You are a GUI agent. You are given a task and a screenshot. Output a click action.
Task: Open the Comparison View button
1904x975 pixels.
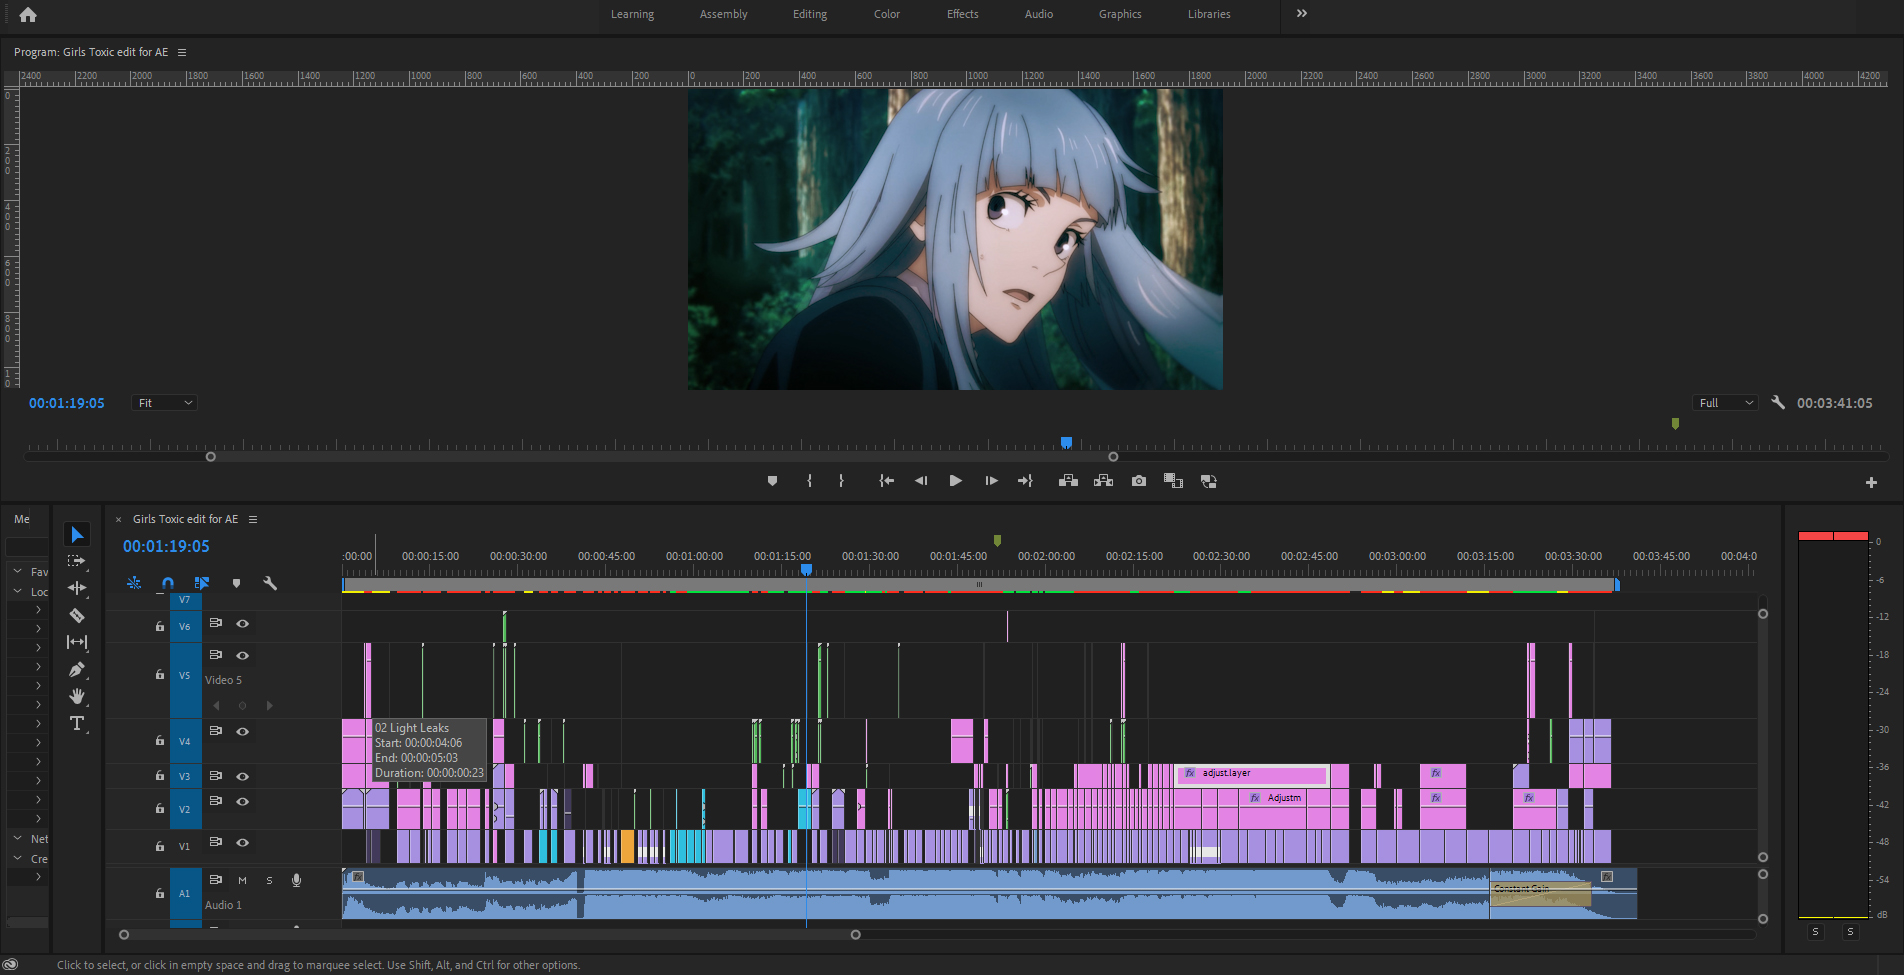click(1173, 481)
